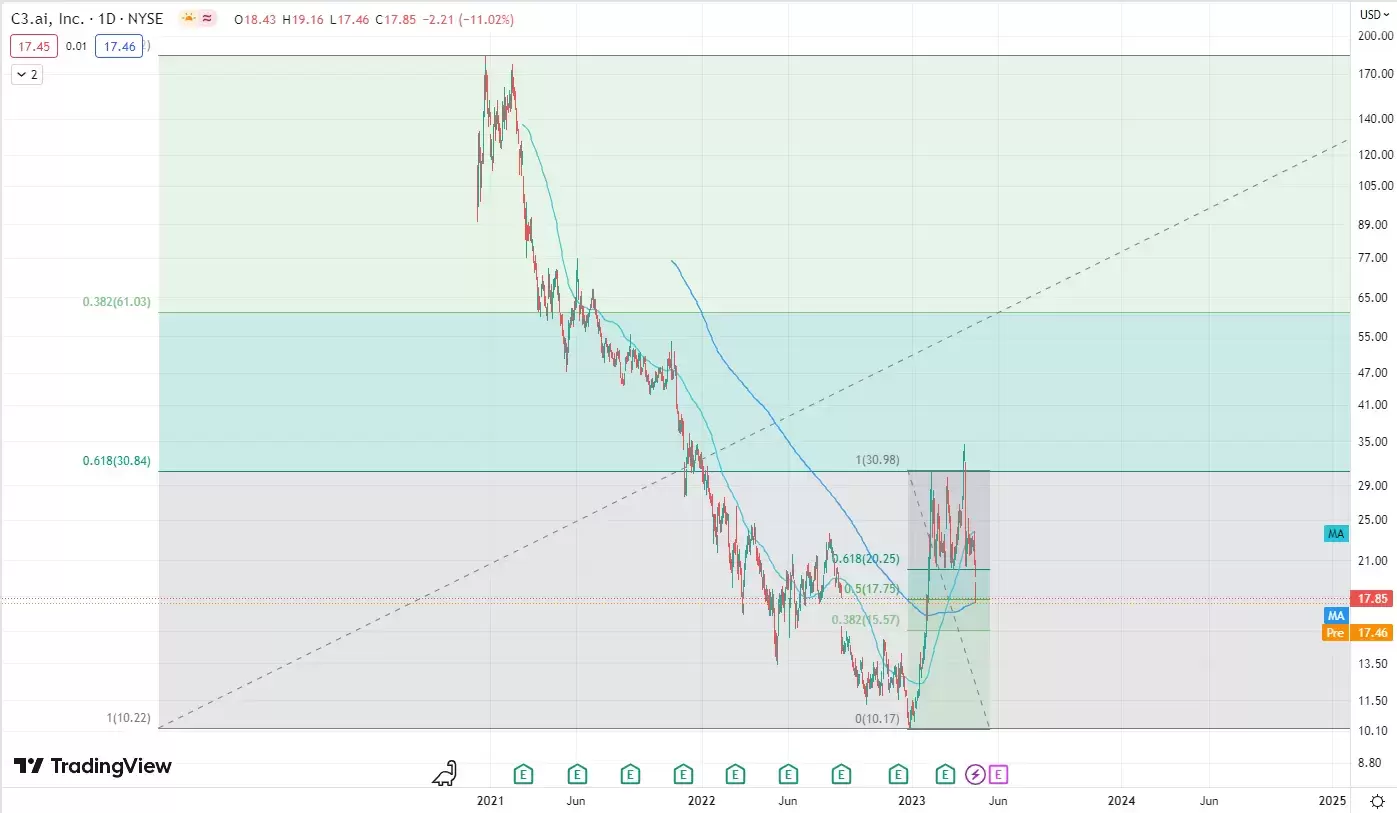Click the change value −2.21 (−11.02%)
The height and width of the screenshot is (813, 1397).
(x=468, y=20)
